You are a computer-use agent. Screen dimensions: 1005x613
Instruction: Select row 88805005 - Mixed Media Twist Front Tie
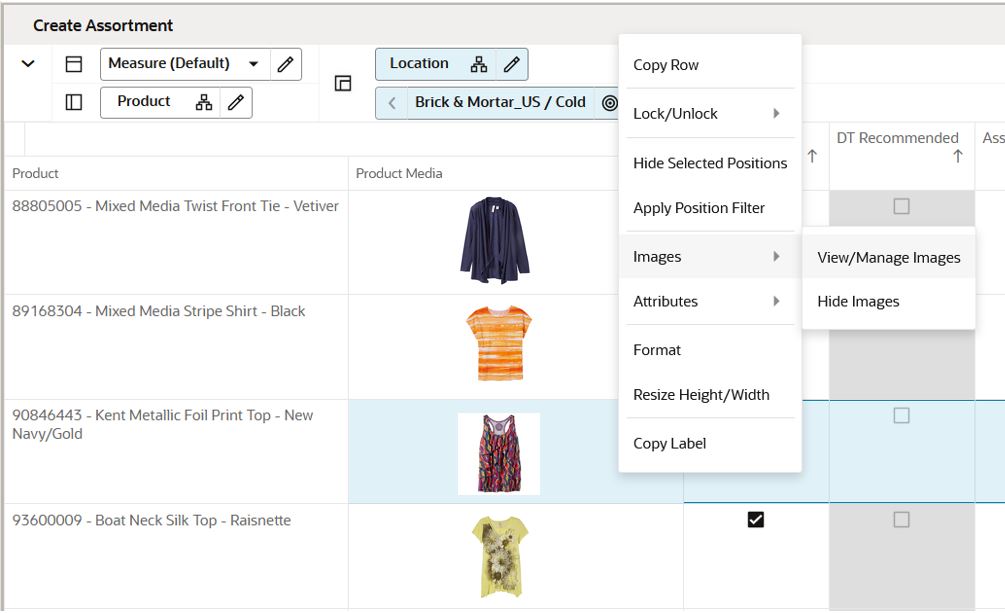point(175,206)
